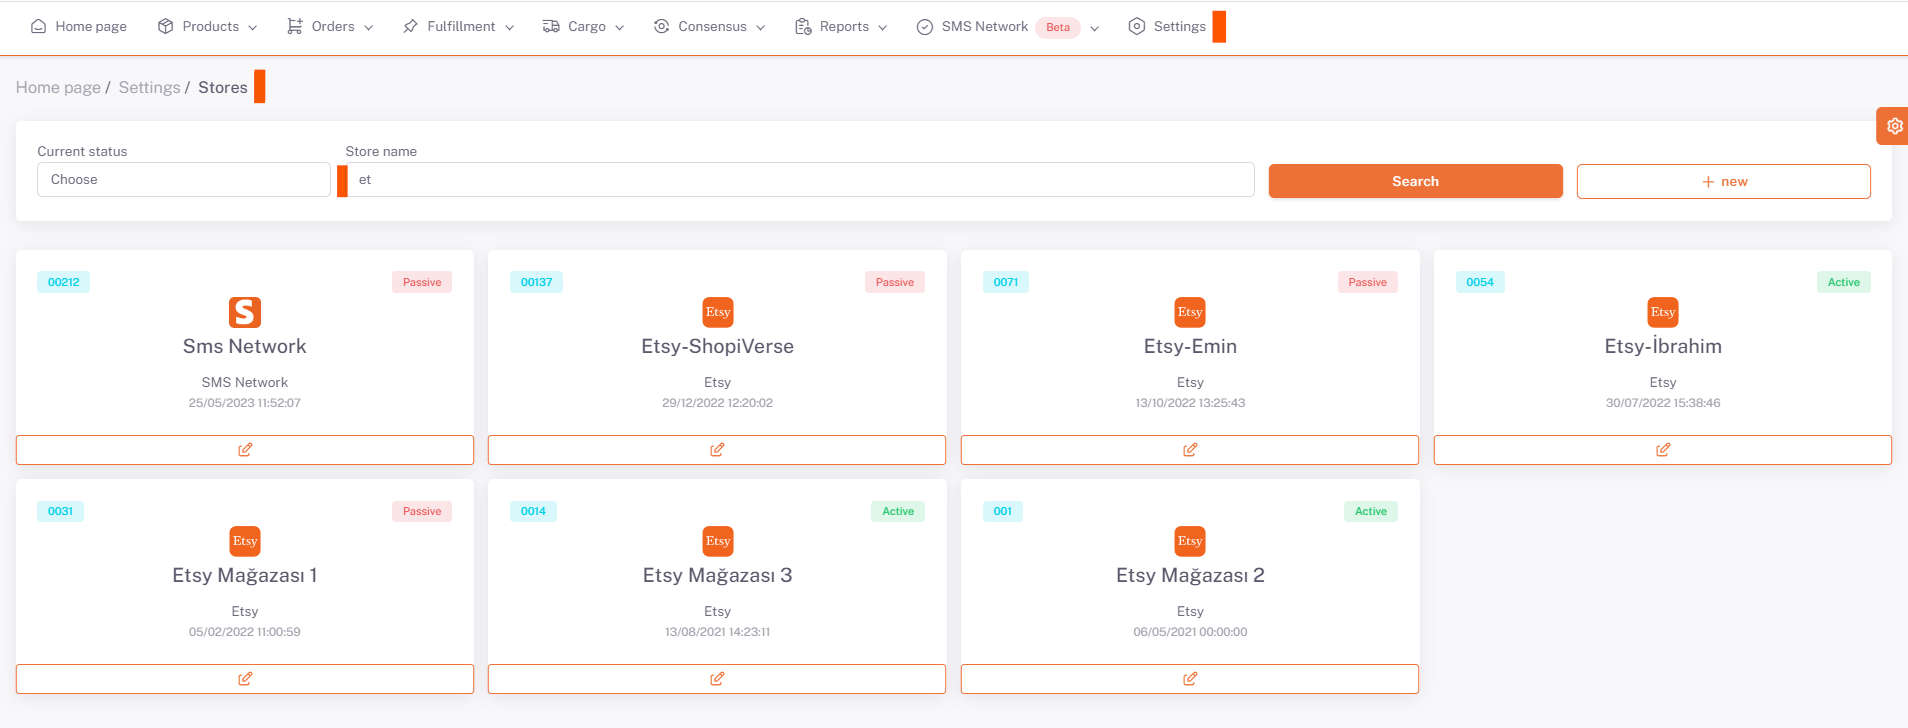Open the Cargo menu
The width and height of the screenshot is (1908, 728).
click(x=583, y=27)
